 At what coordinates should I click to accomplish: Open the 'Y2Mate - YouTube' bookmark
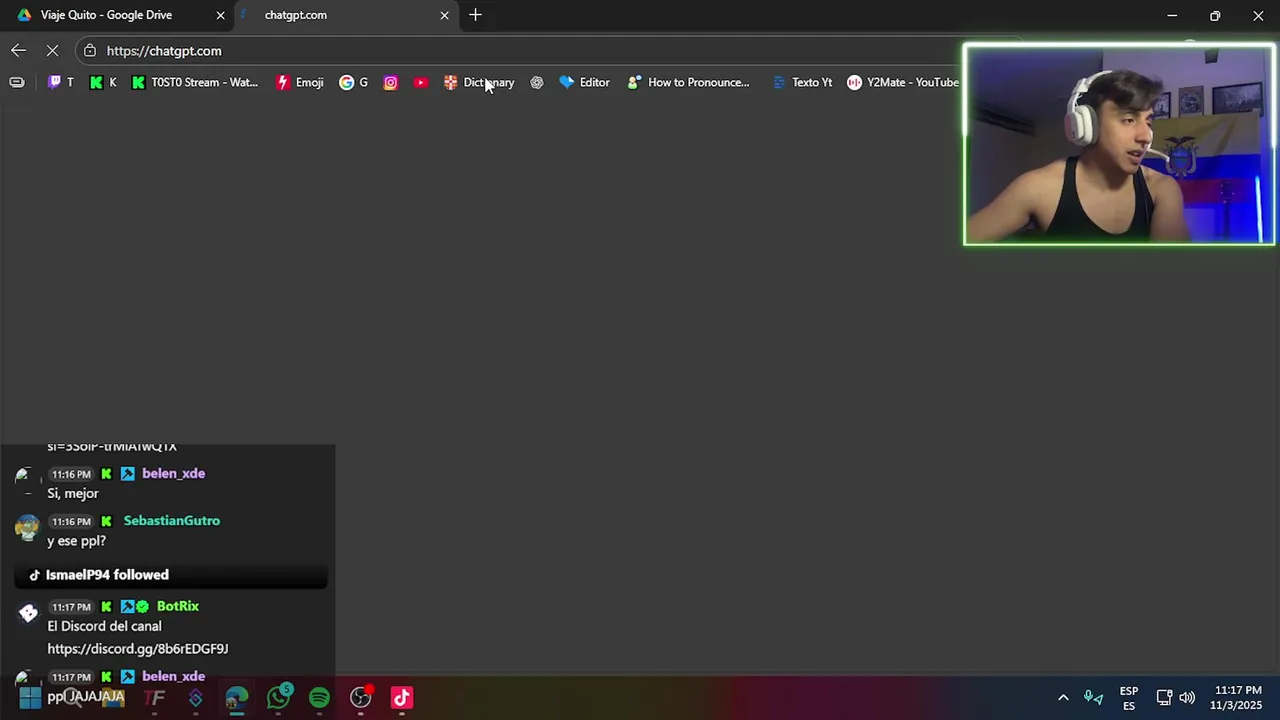[x=903, y=82]
